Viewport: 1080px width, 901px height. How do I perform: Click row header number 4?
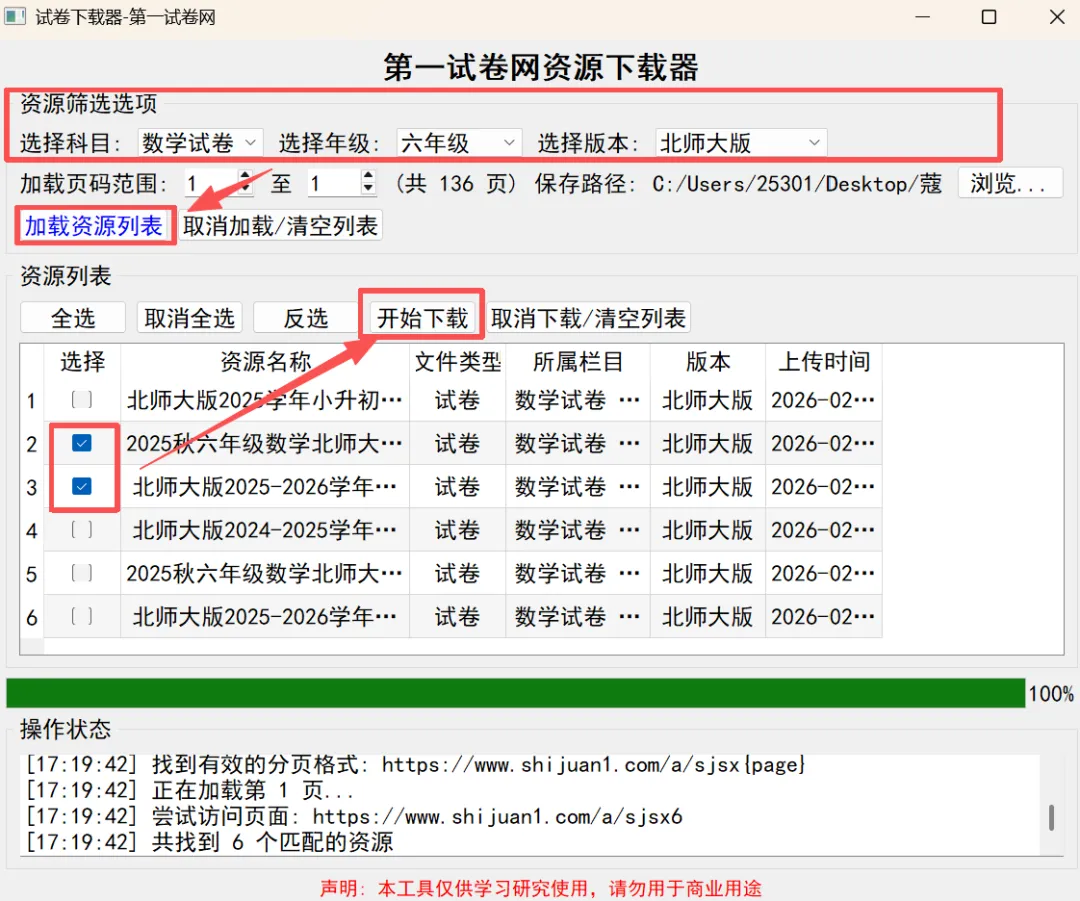[x=32, y=530]
